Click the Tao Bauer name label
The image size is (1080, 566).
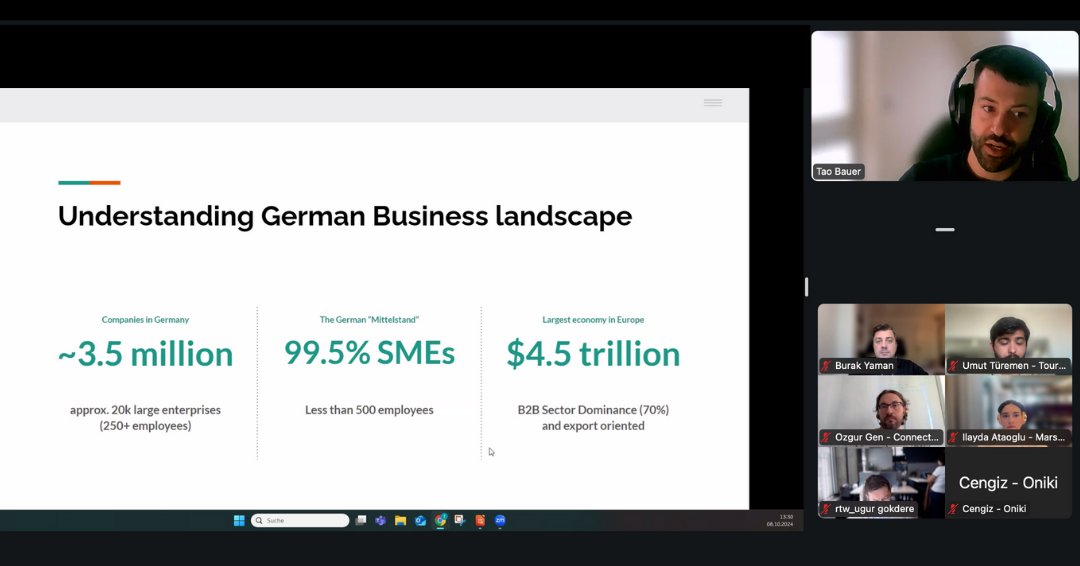[x=838, y=171]
